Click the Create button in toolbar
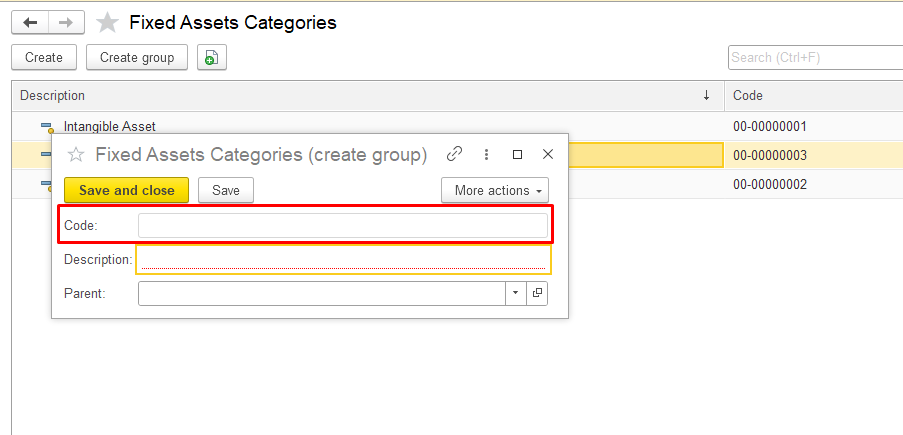 (44, 58)
